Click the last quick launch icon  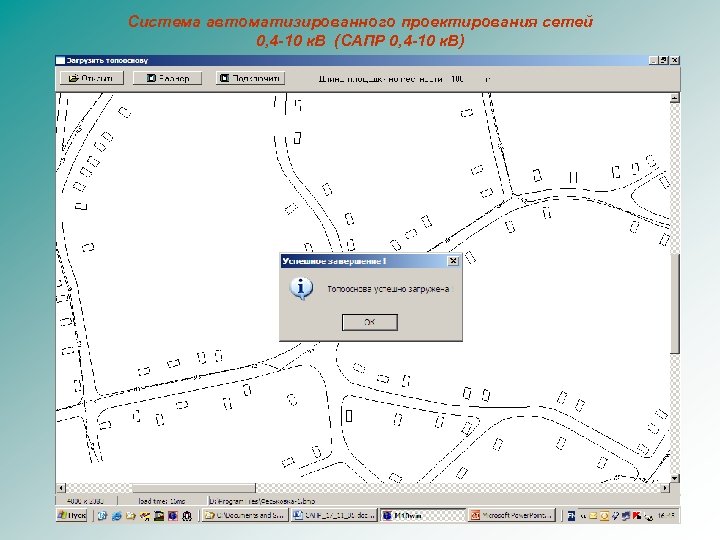tap(187, 516)
